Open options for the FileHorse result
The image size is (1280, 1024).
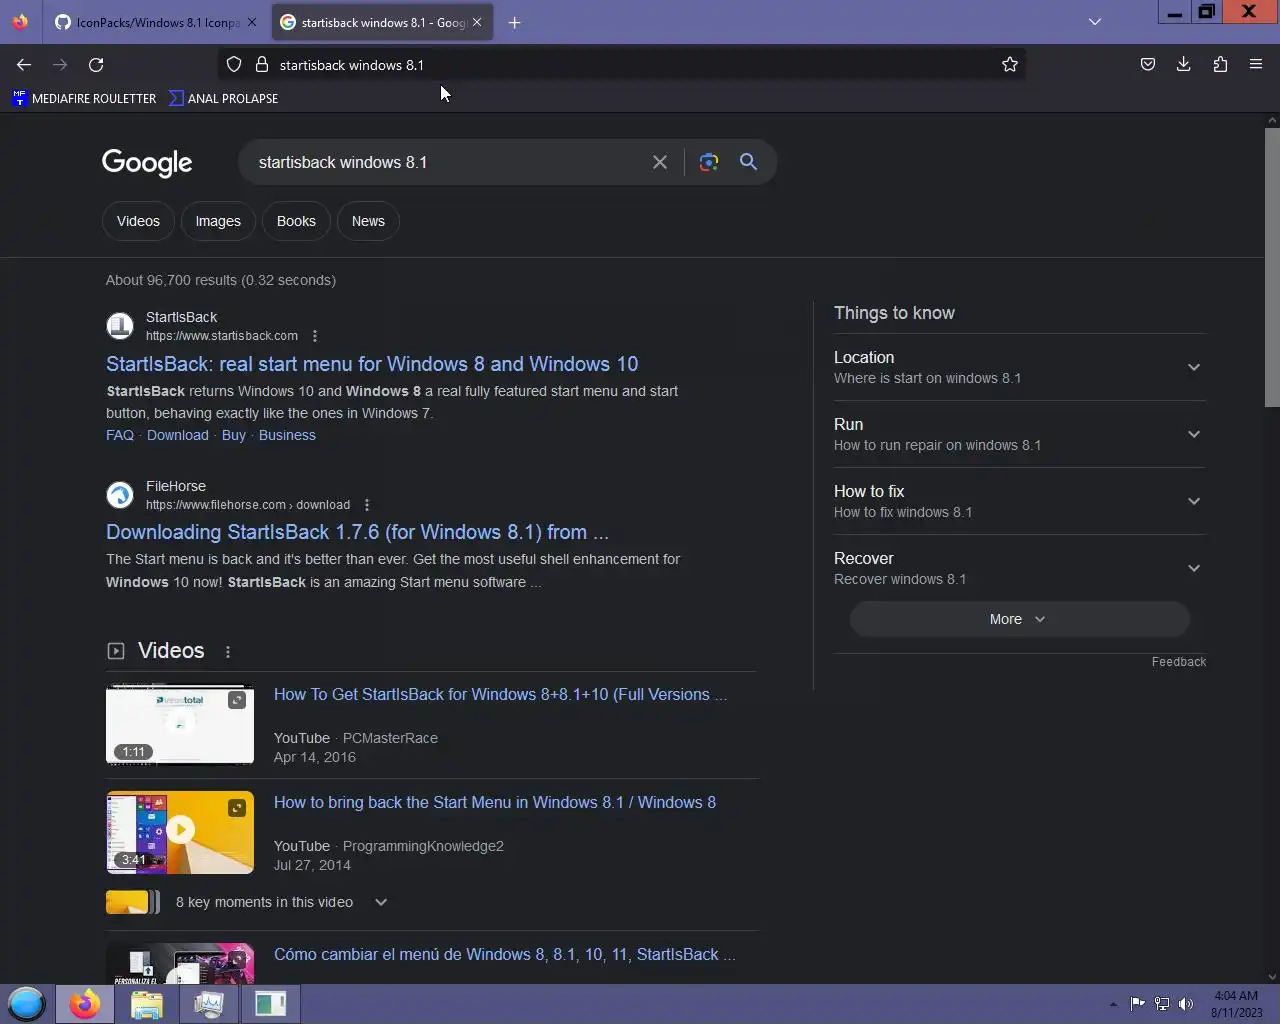coord(367,505)
